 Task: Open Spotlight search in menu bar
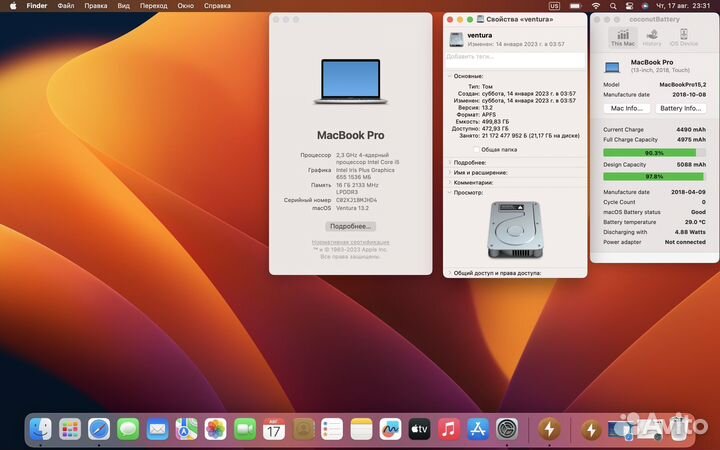pos(613,6)
